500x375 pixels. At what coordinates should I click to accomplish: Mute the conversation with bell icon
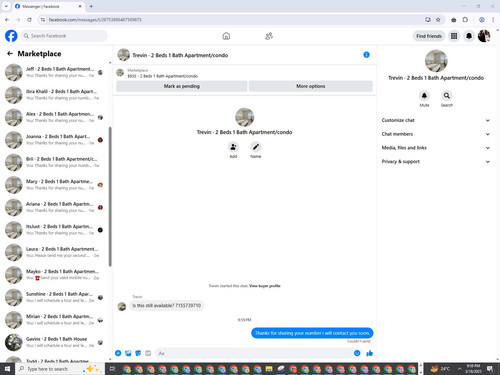pyautogui.click(x=424, y=96)
